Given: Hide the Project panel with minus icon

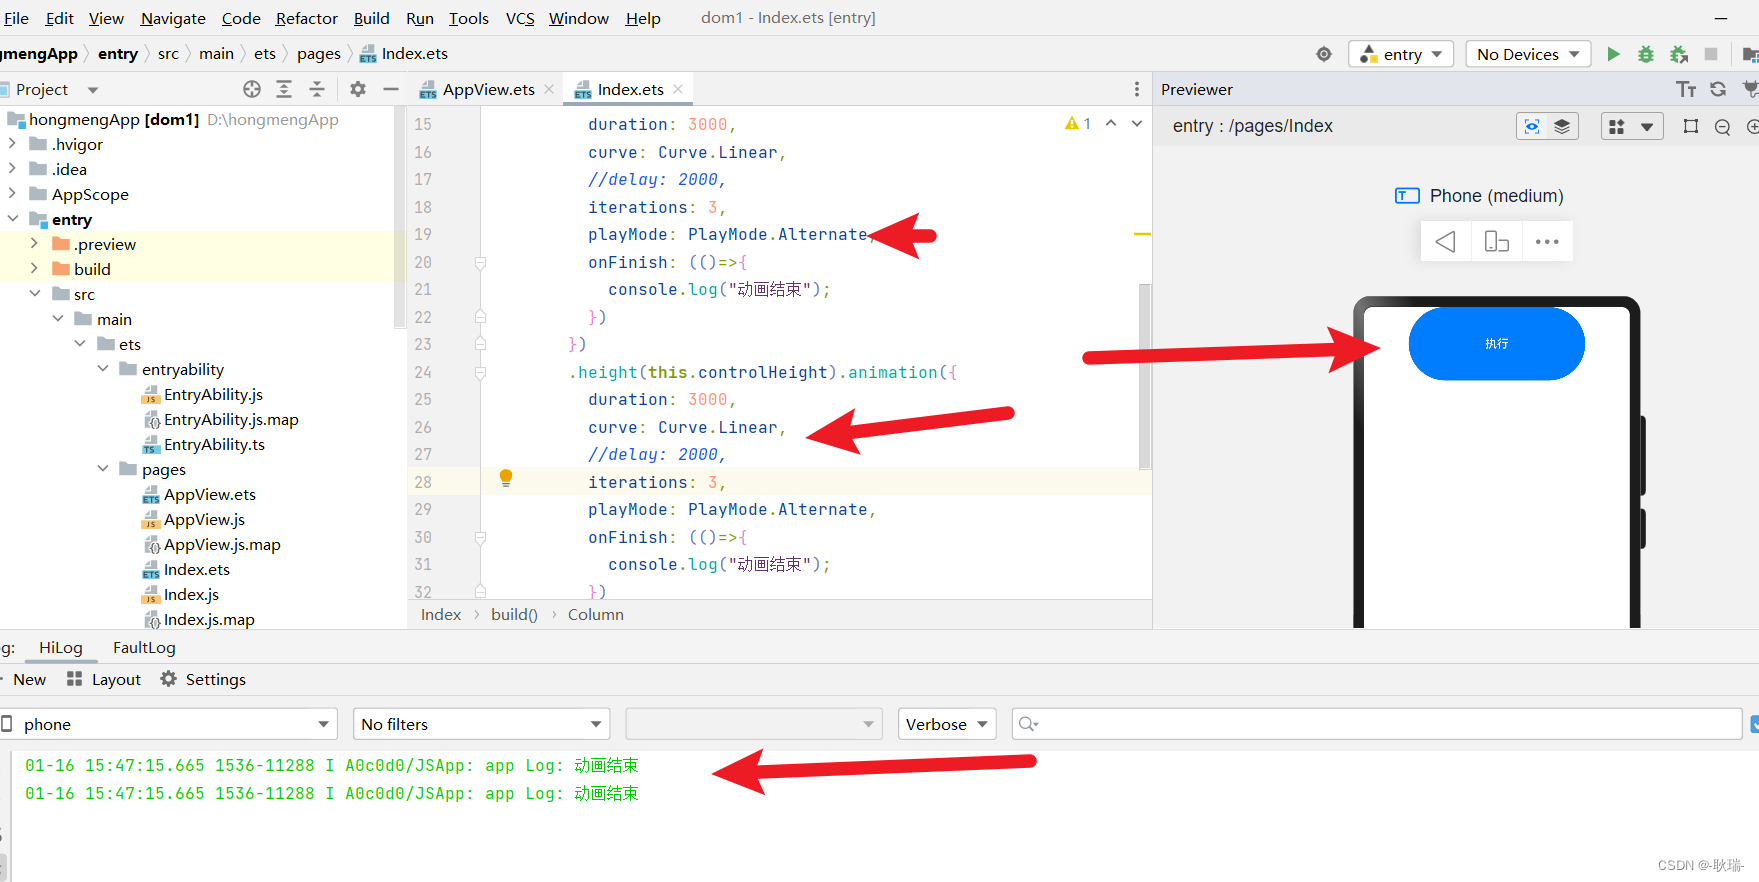Looking at the screenshot, I should [x=391, y=89].
